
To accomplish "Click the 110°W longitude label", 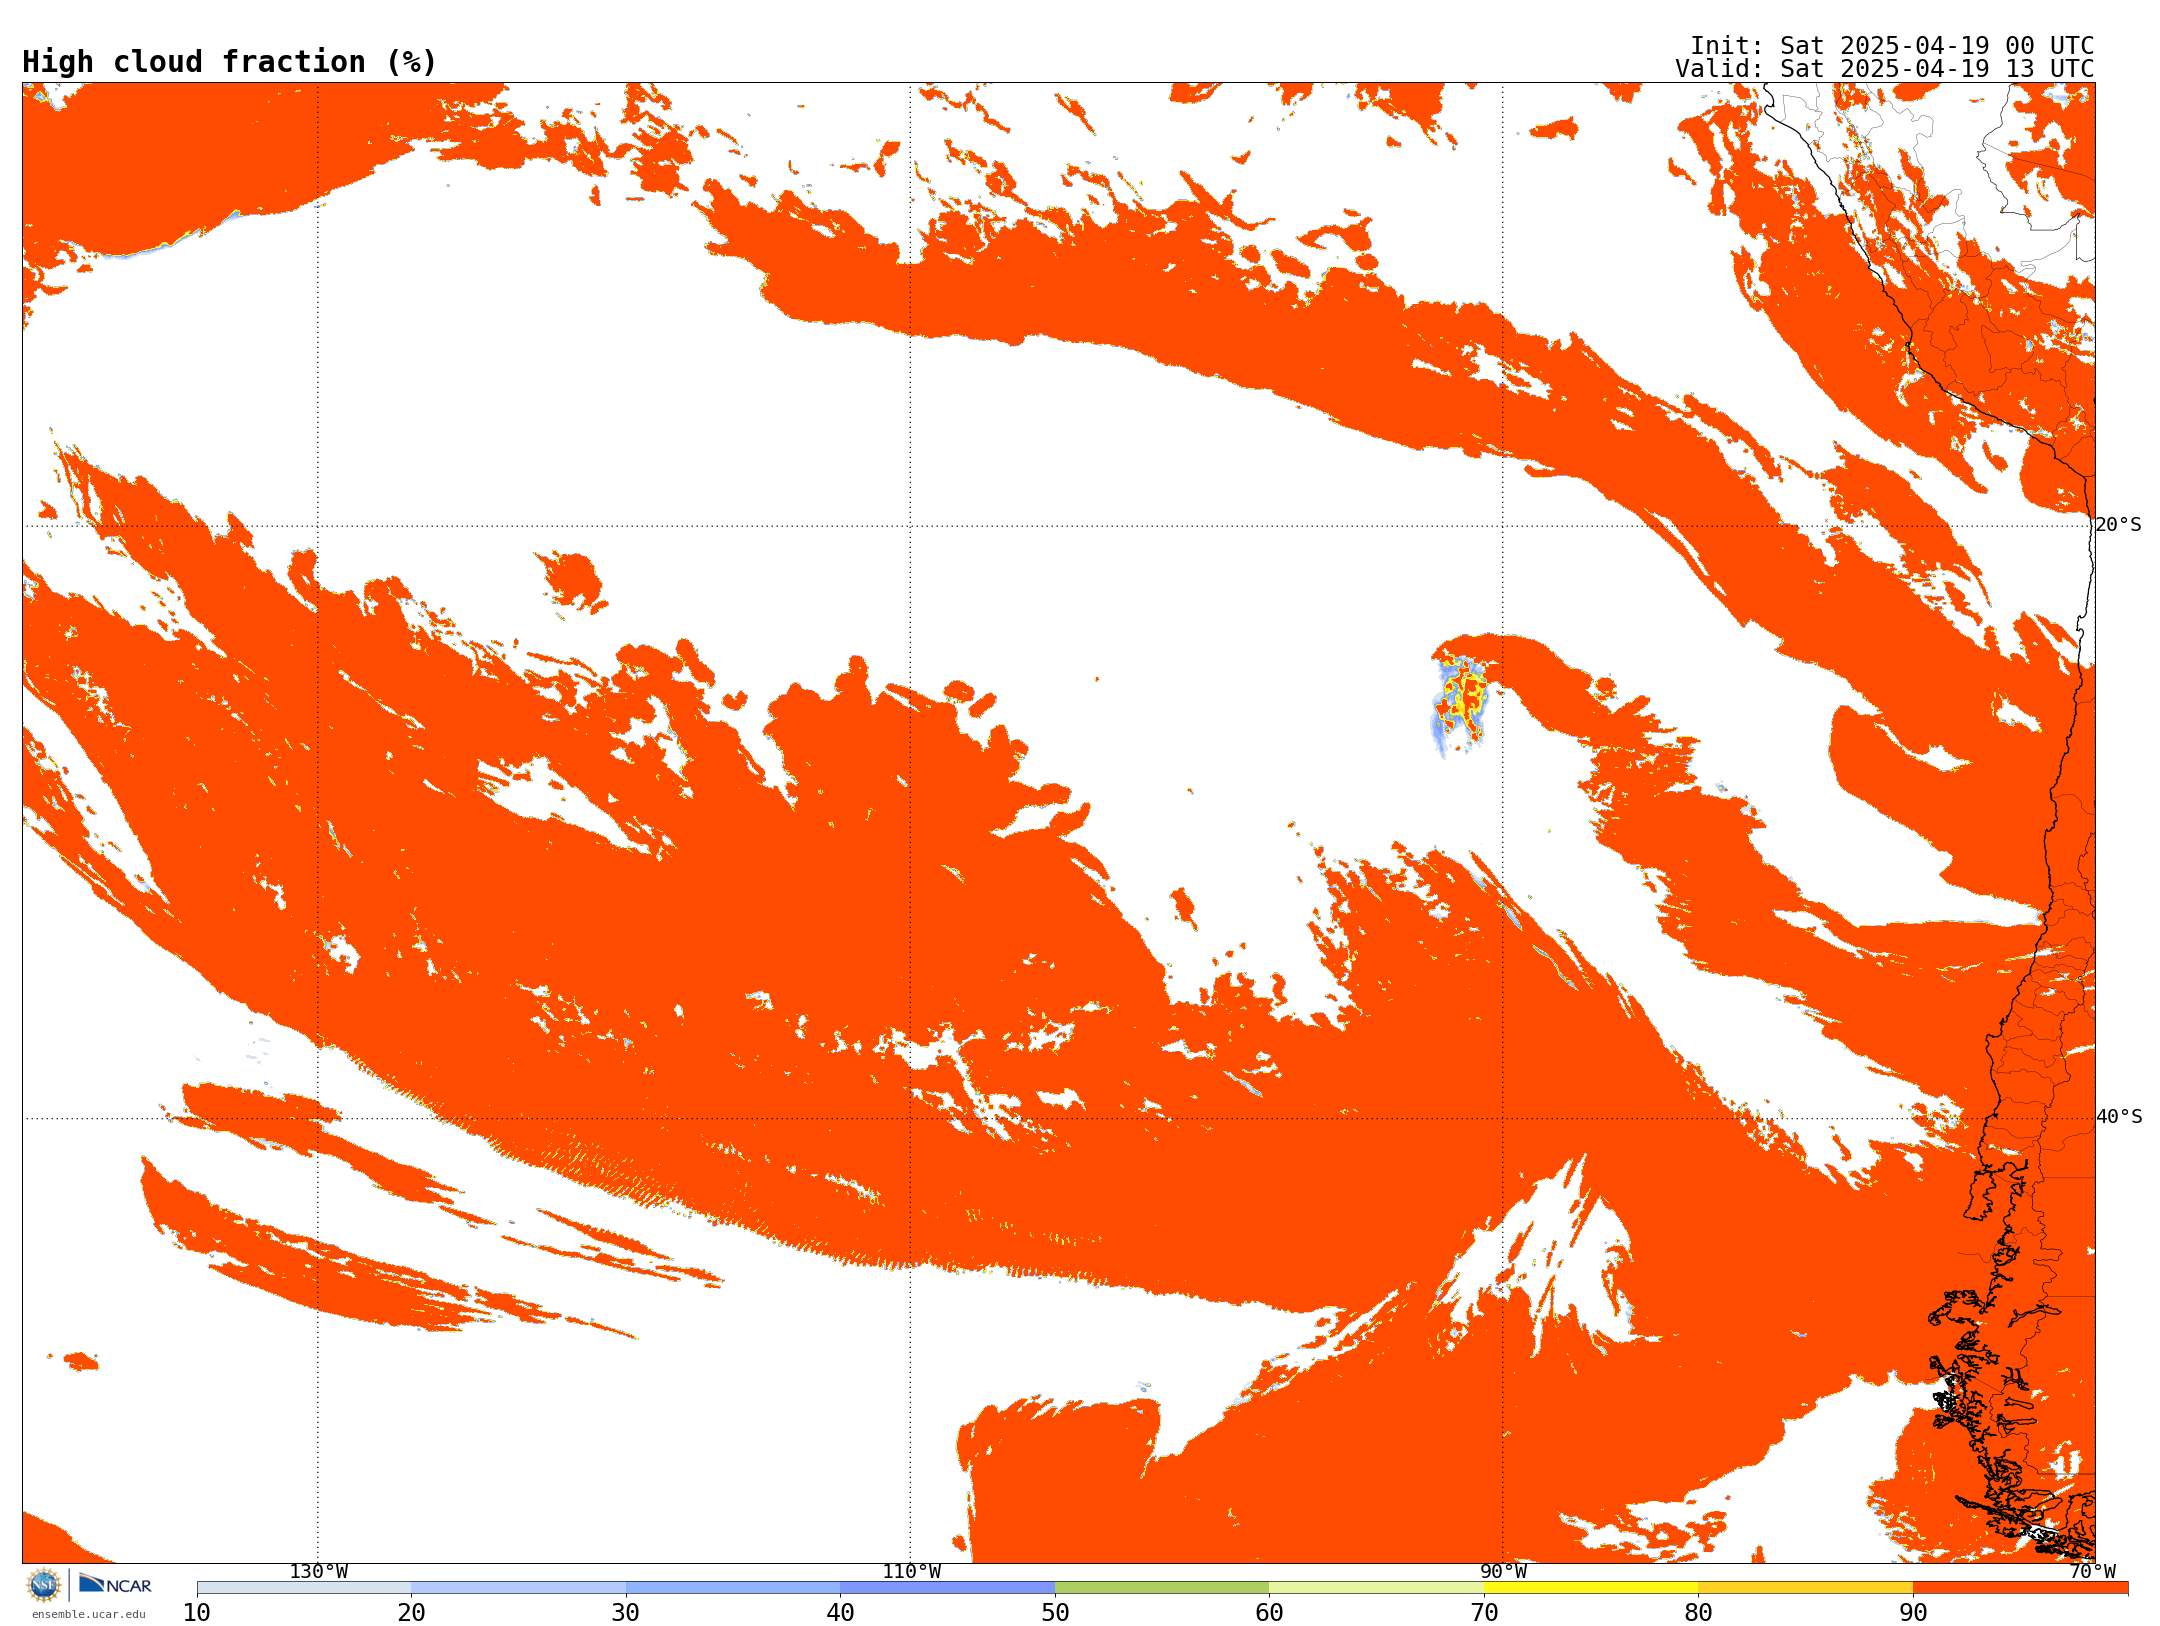I will [x=911, y=1572].
